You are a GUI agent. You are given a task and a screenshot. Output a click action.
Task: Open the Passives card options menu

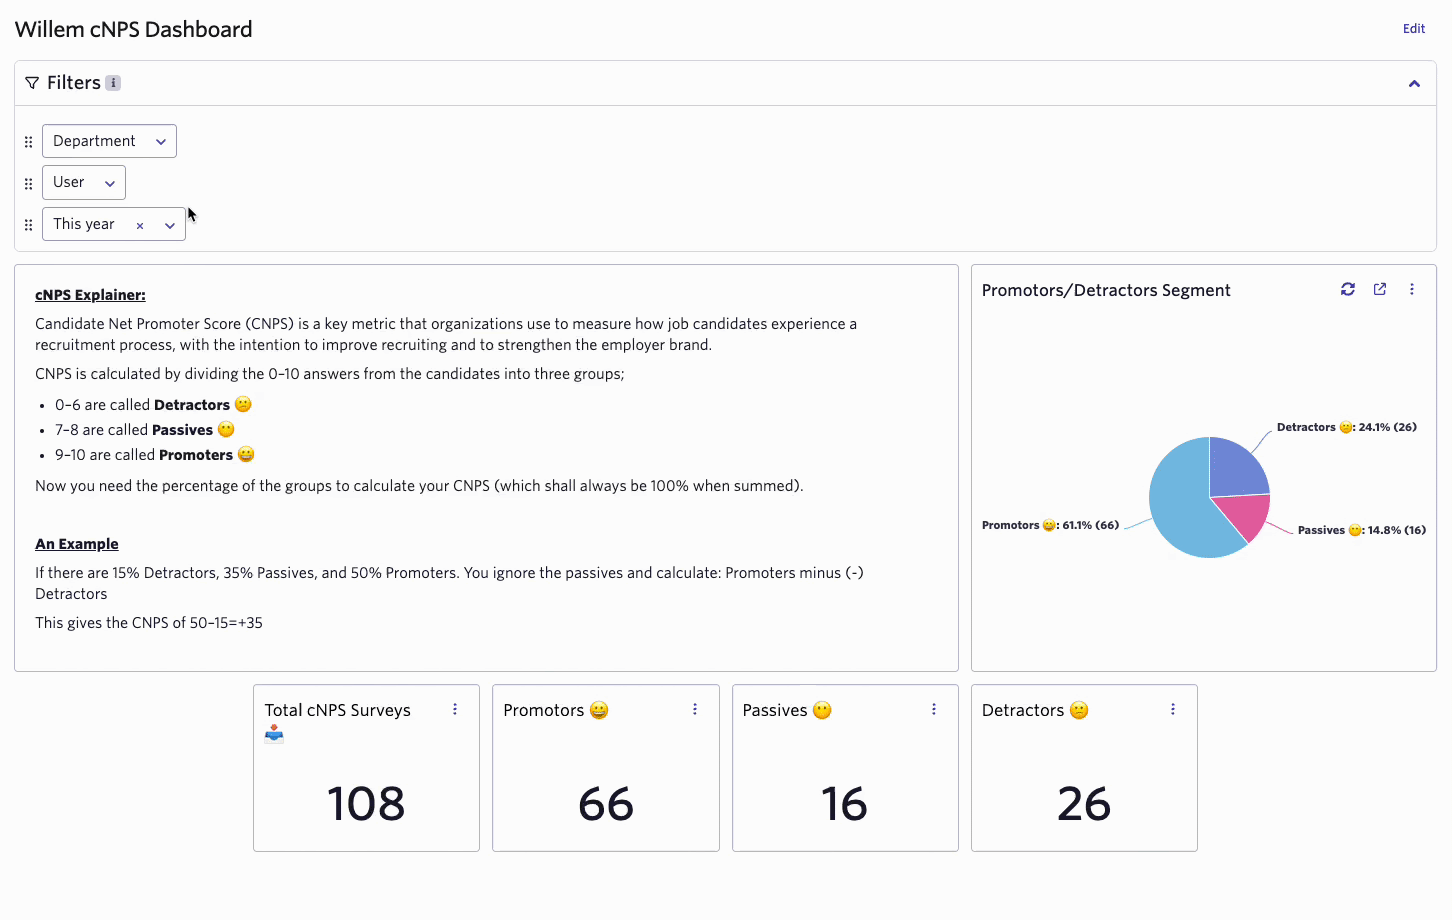[x=934, y=709]
